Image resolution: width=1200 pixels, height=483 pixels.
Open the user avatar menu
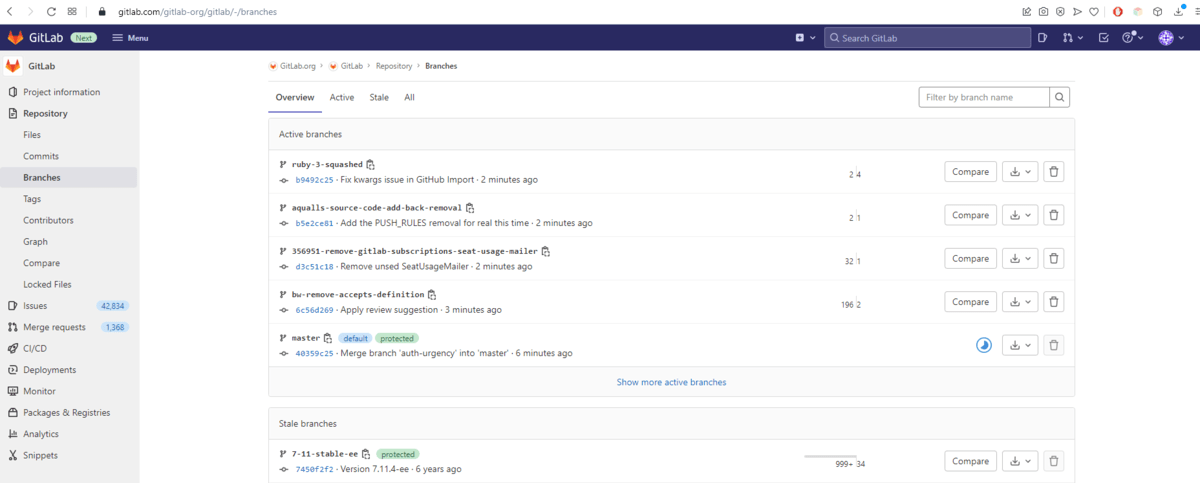coord(1171,38)
